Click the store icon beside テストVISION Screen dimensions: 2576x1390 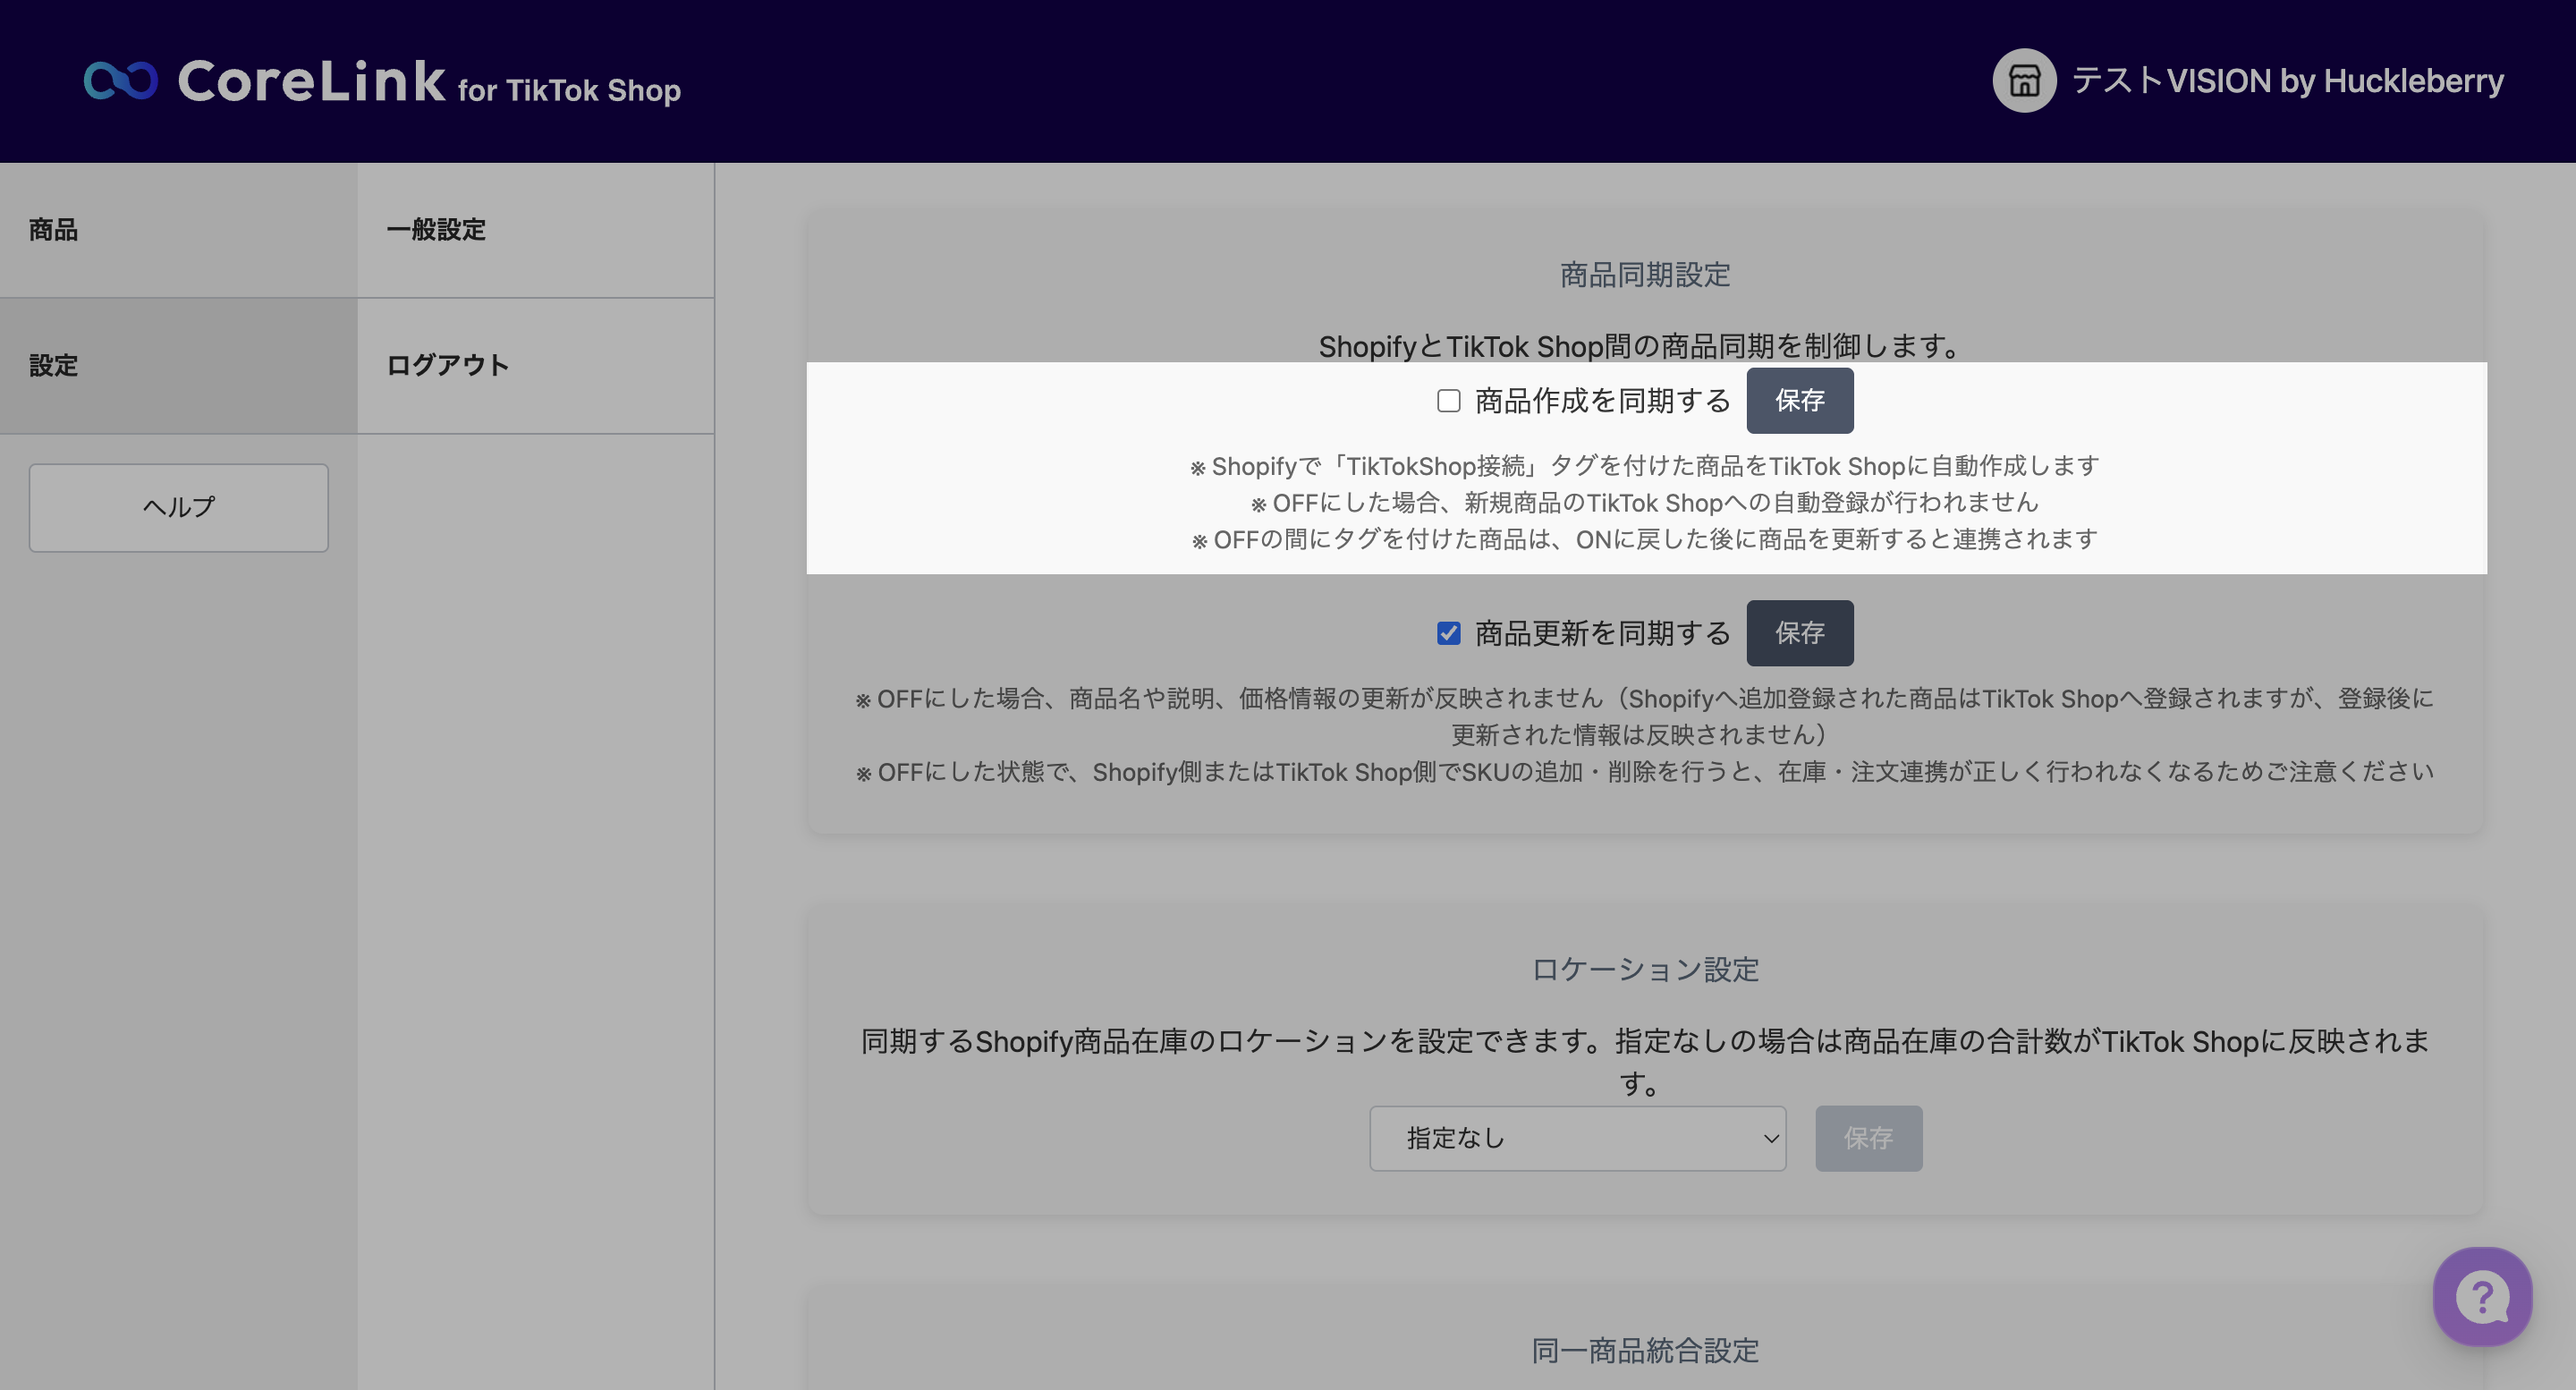(2023, 81)
